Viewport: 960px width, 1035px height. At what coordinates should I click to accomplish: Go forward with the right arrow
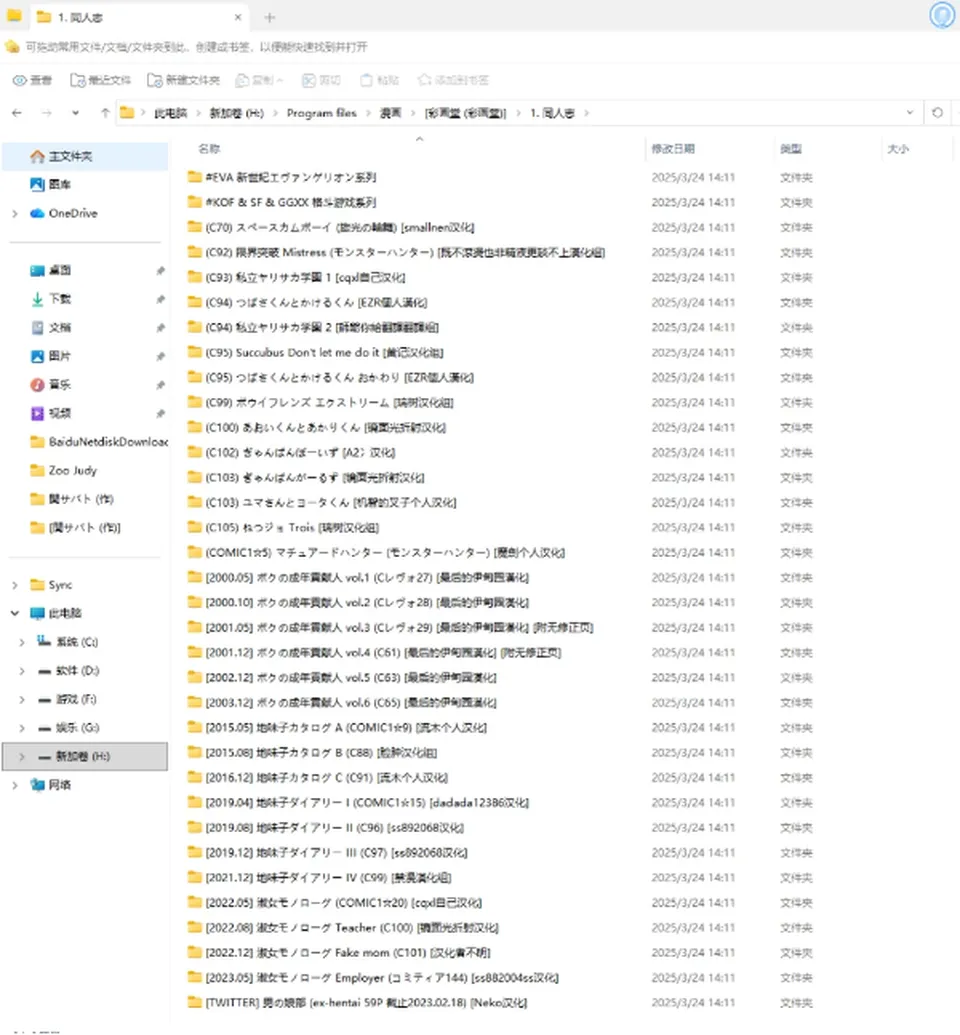coord(46,114)
